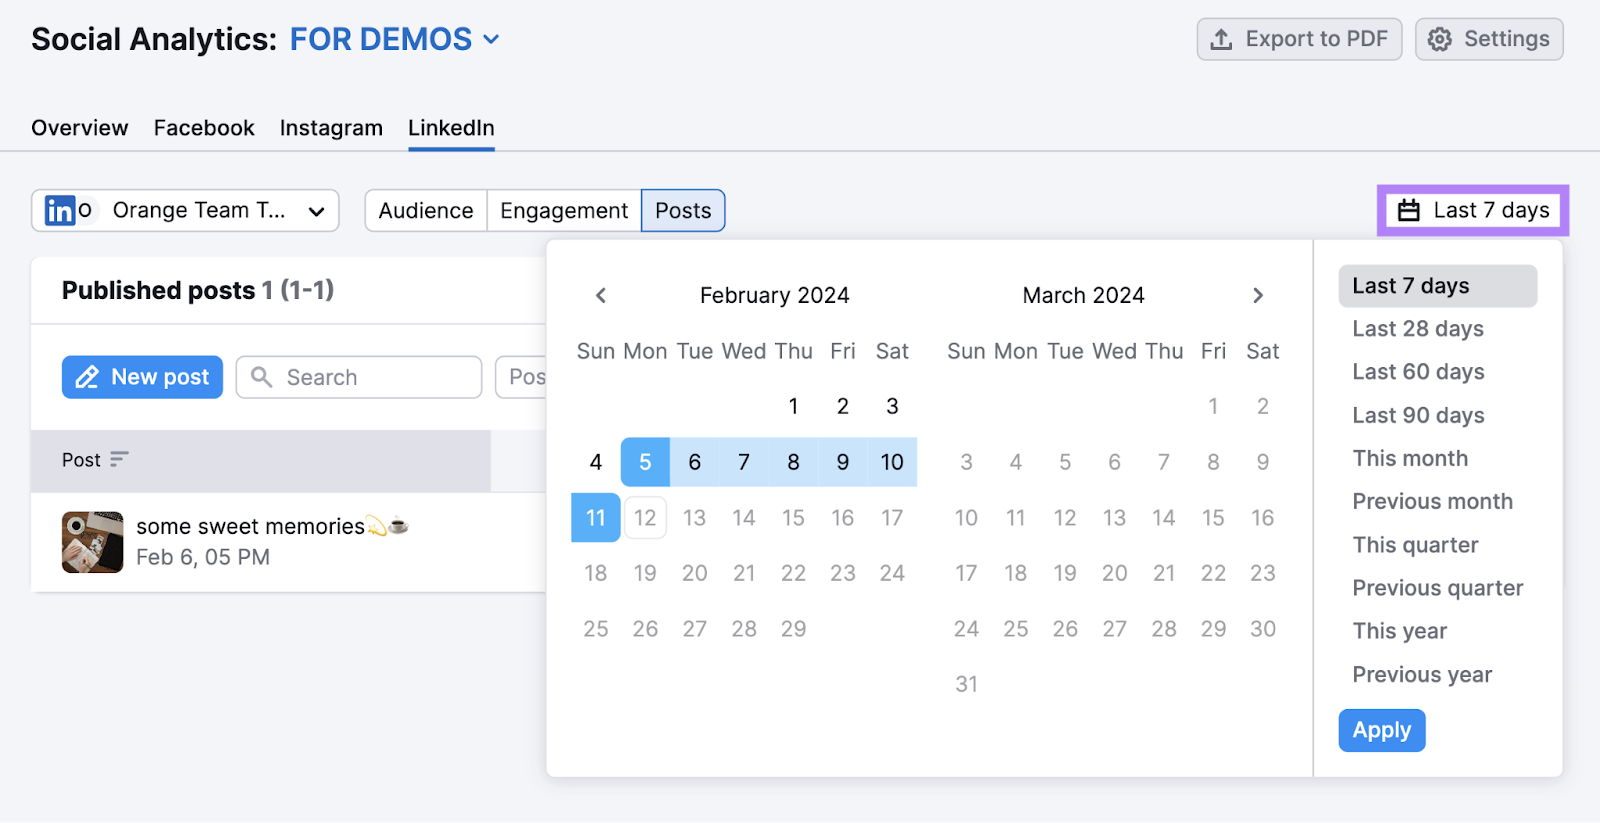Screen dimensions: 1600x823
Task: Click the previous month arrow in calendar
Action: click(601, 295)
